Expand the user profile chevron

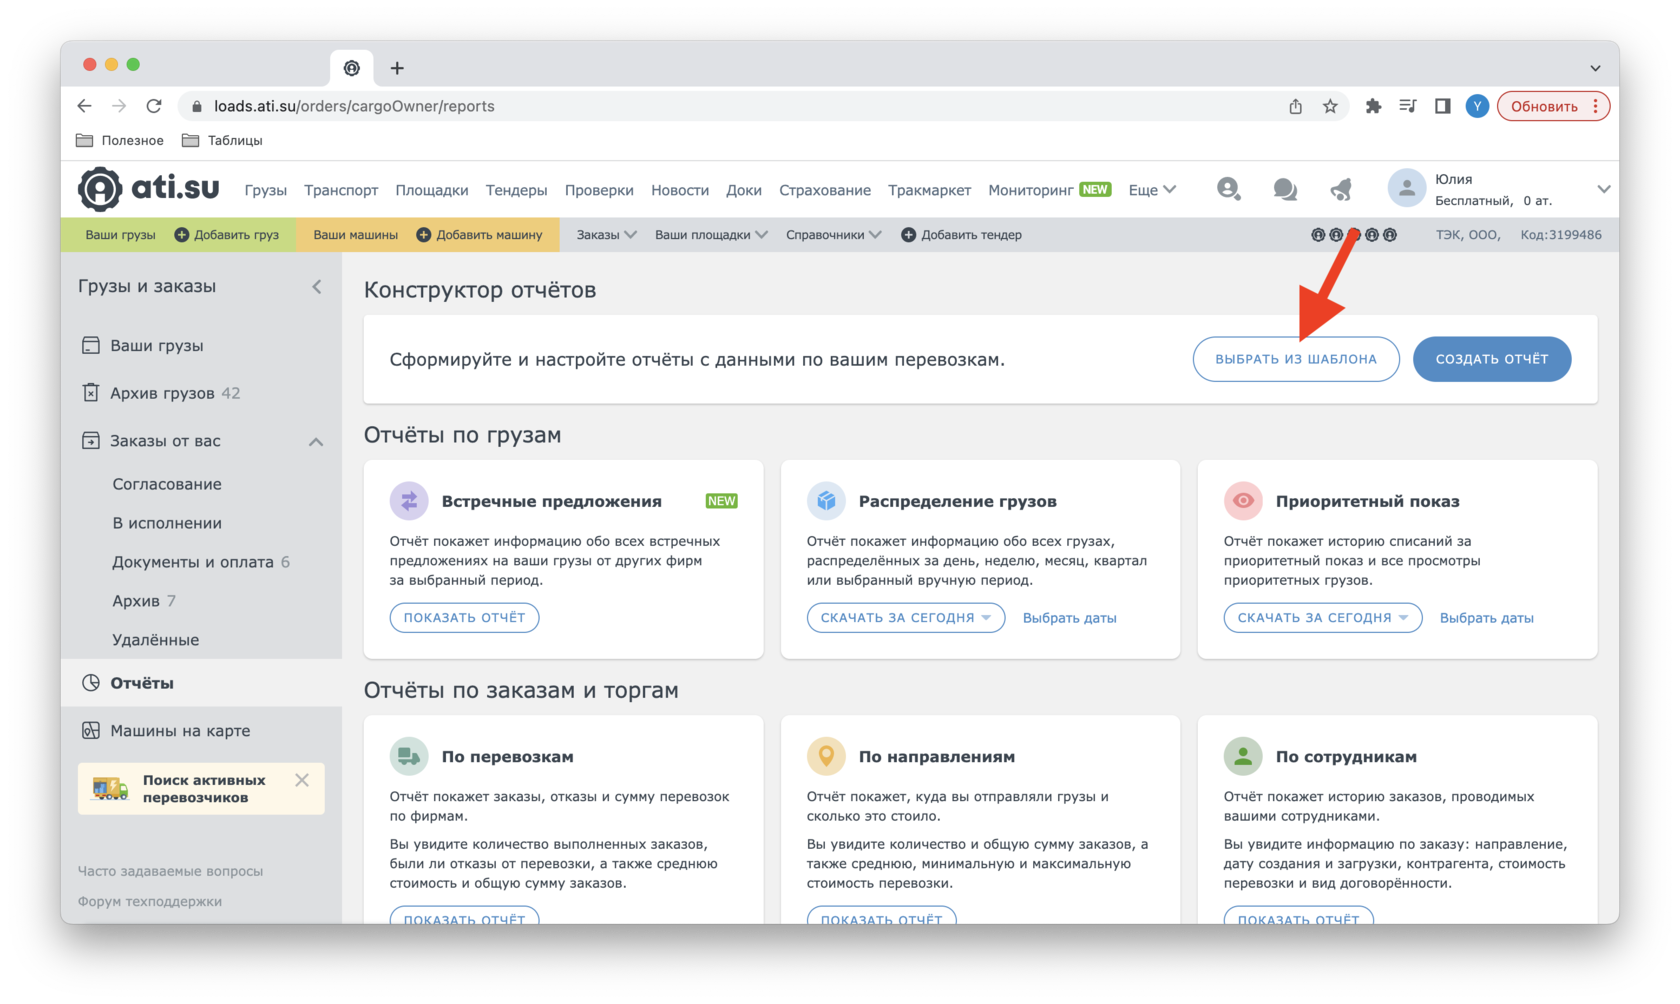point(1603,189)
